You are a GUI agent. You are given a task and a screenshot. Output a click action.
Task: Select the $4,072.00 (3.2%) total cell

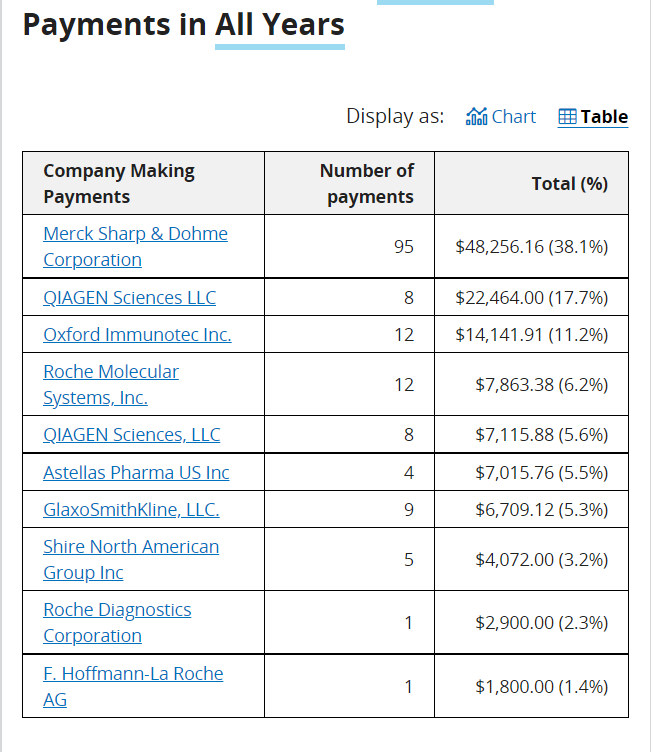pyautogui.click(x=532, y=559)
